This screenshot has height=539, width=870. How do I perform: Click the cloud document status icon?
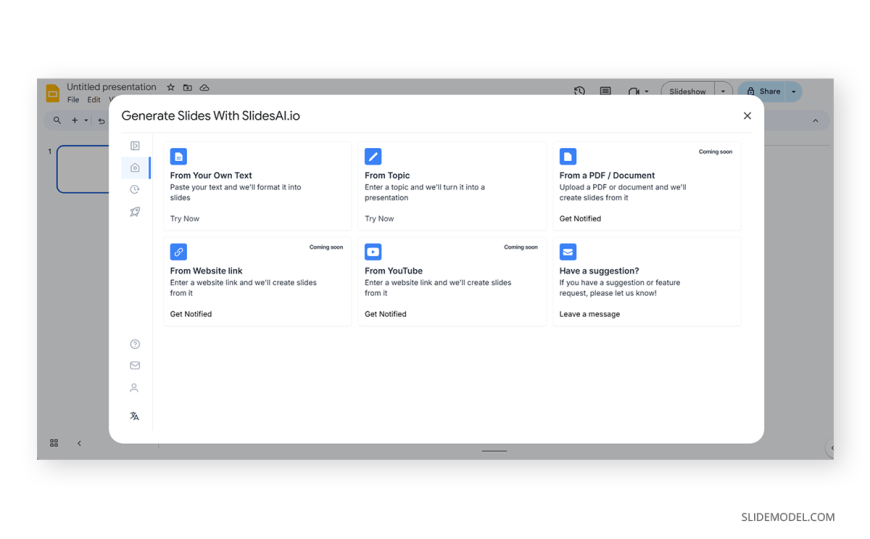(x=205, y=88)
